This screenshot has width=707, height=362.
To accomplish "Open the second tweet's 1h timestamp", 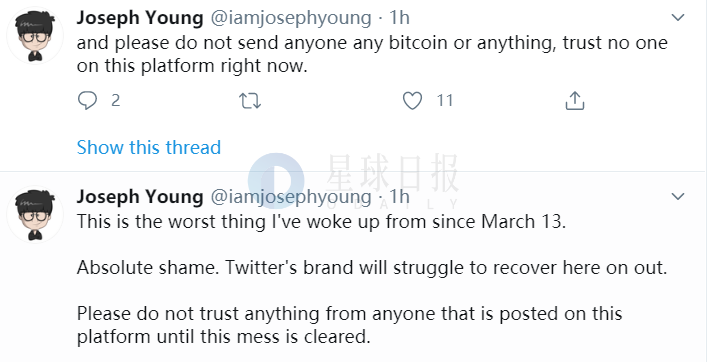I will pyautogui.click(x=399, y=197).
